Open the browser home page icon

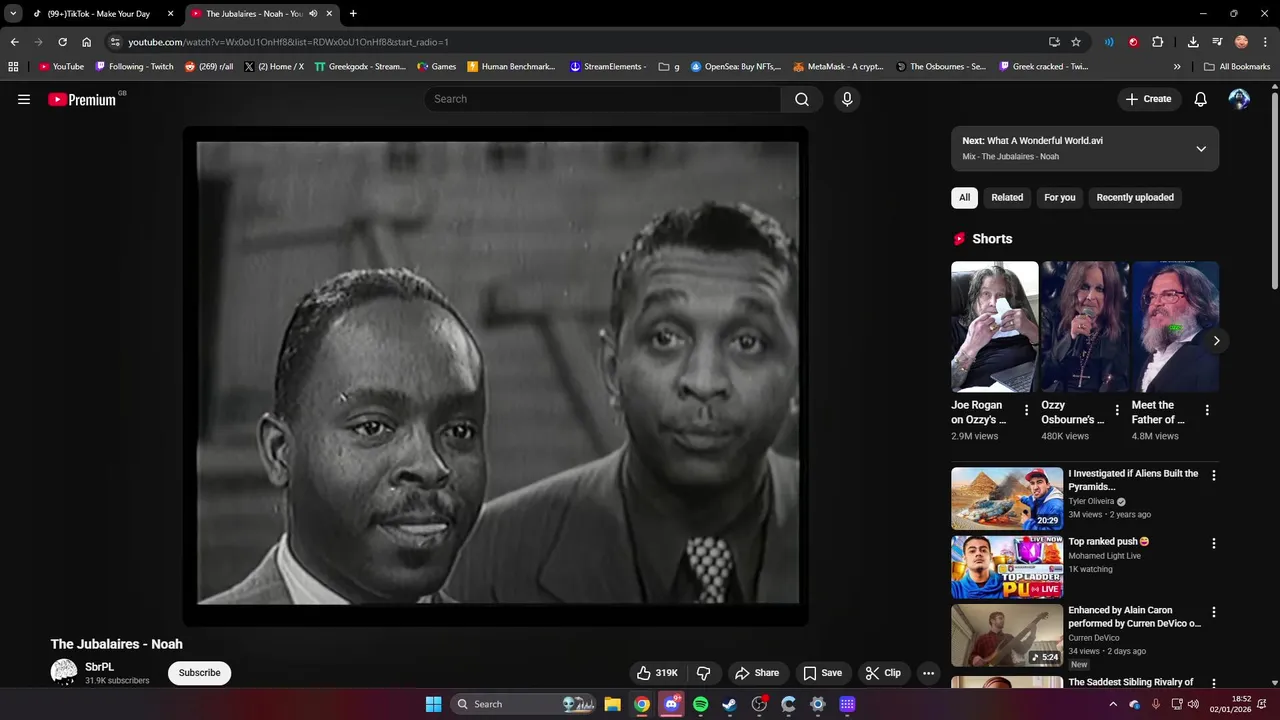pos(87,42)
